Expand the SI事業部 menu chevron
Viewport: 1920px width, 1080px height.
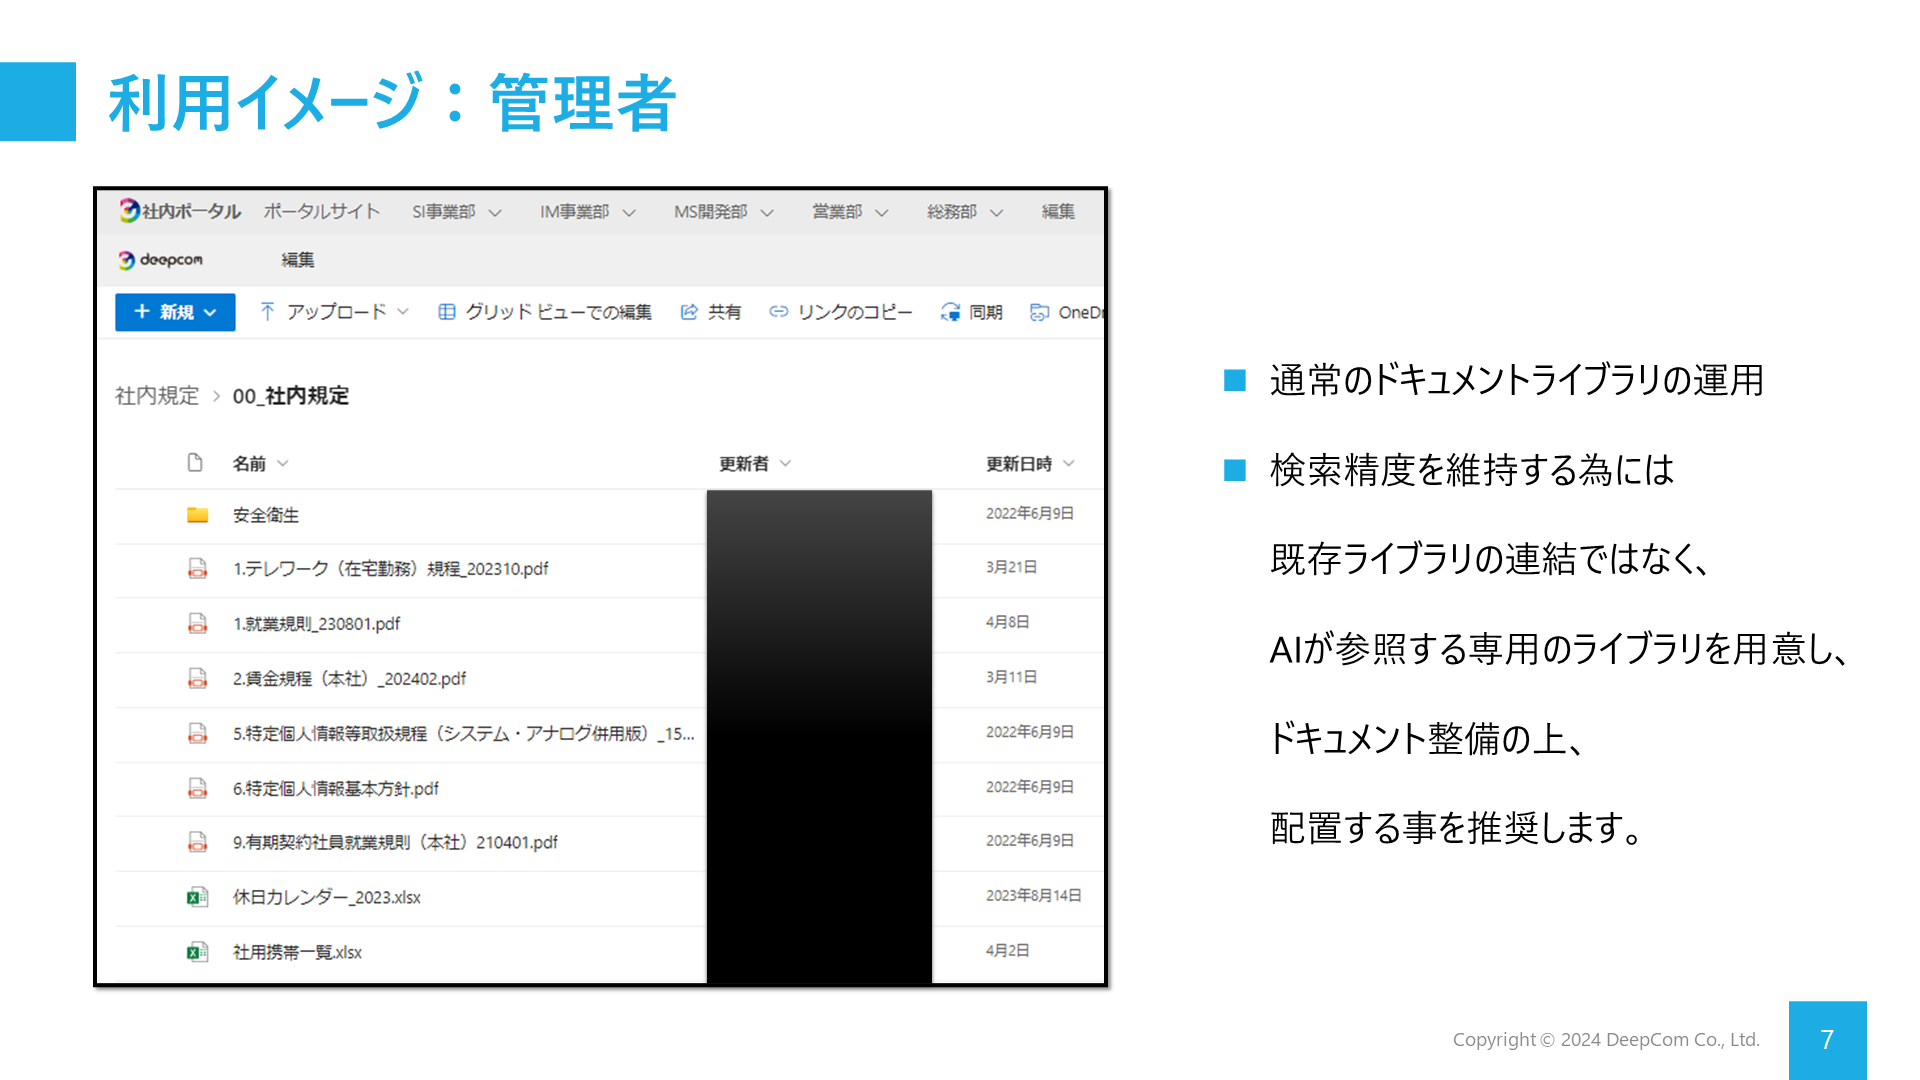pyautogui.click(x=495, y=213)
